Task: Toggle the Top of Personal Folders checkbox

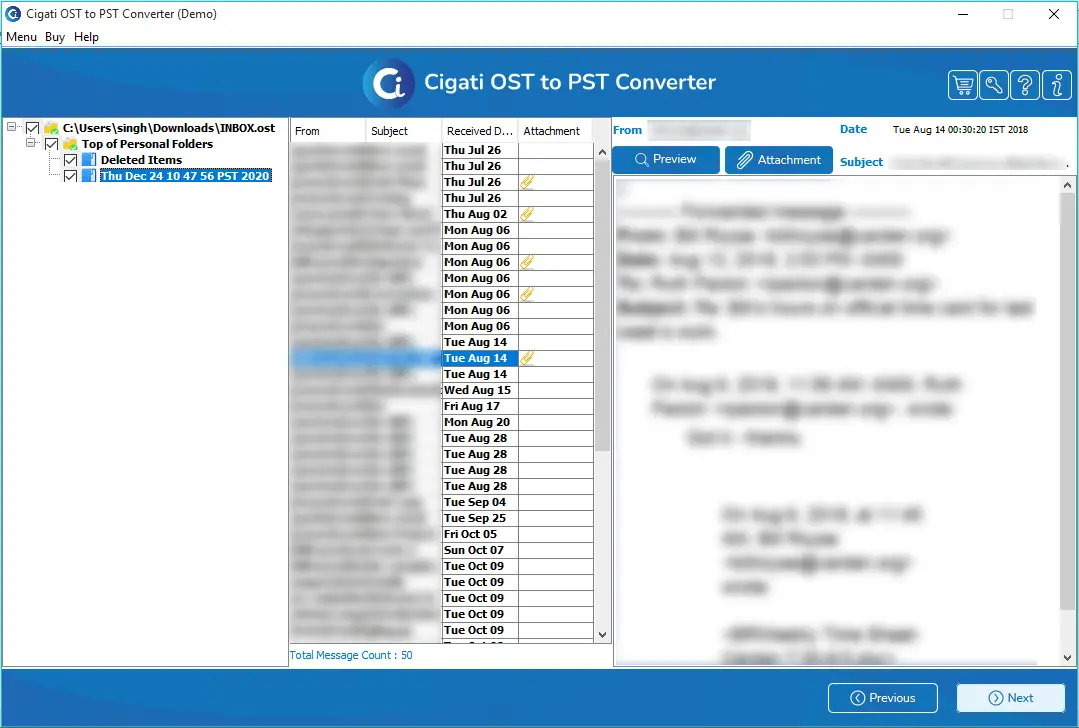Action: tap(52, 144)
